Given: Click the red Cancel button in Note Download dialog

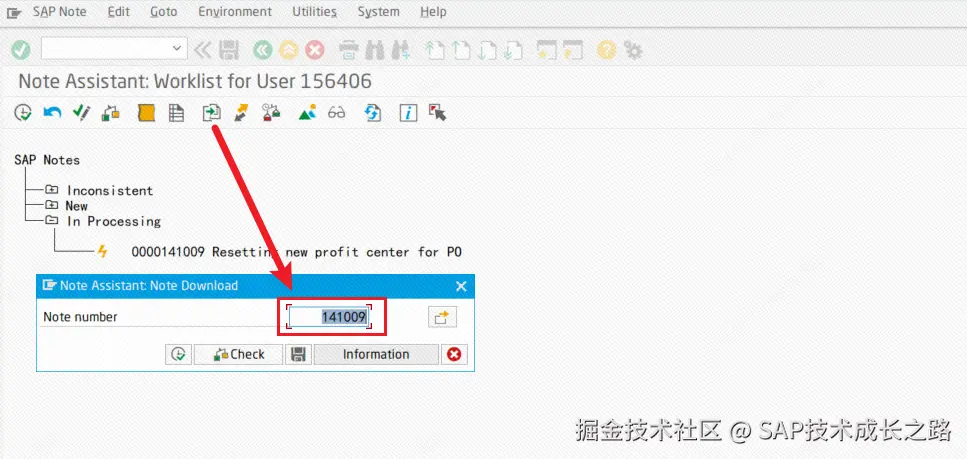Looking at the screenshot, I should [x=455, y=354].
